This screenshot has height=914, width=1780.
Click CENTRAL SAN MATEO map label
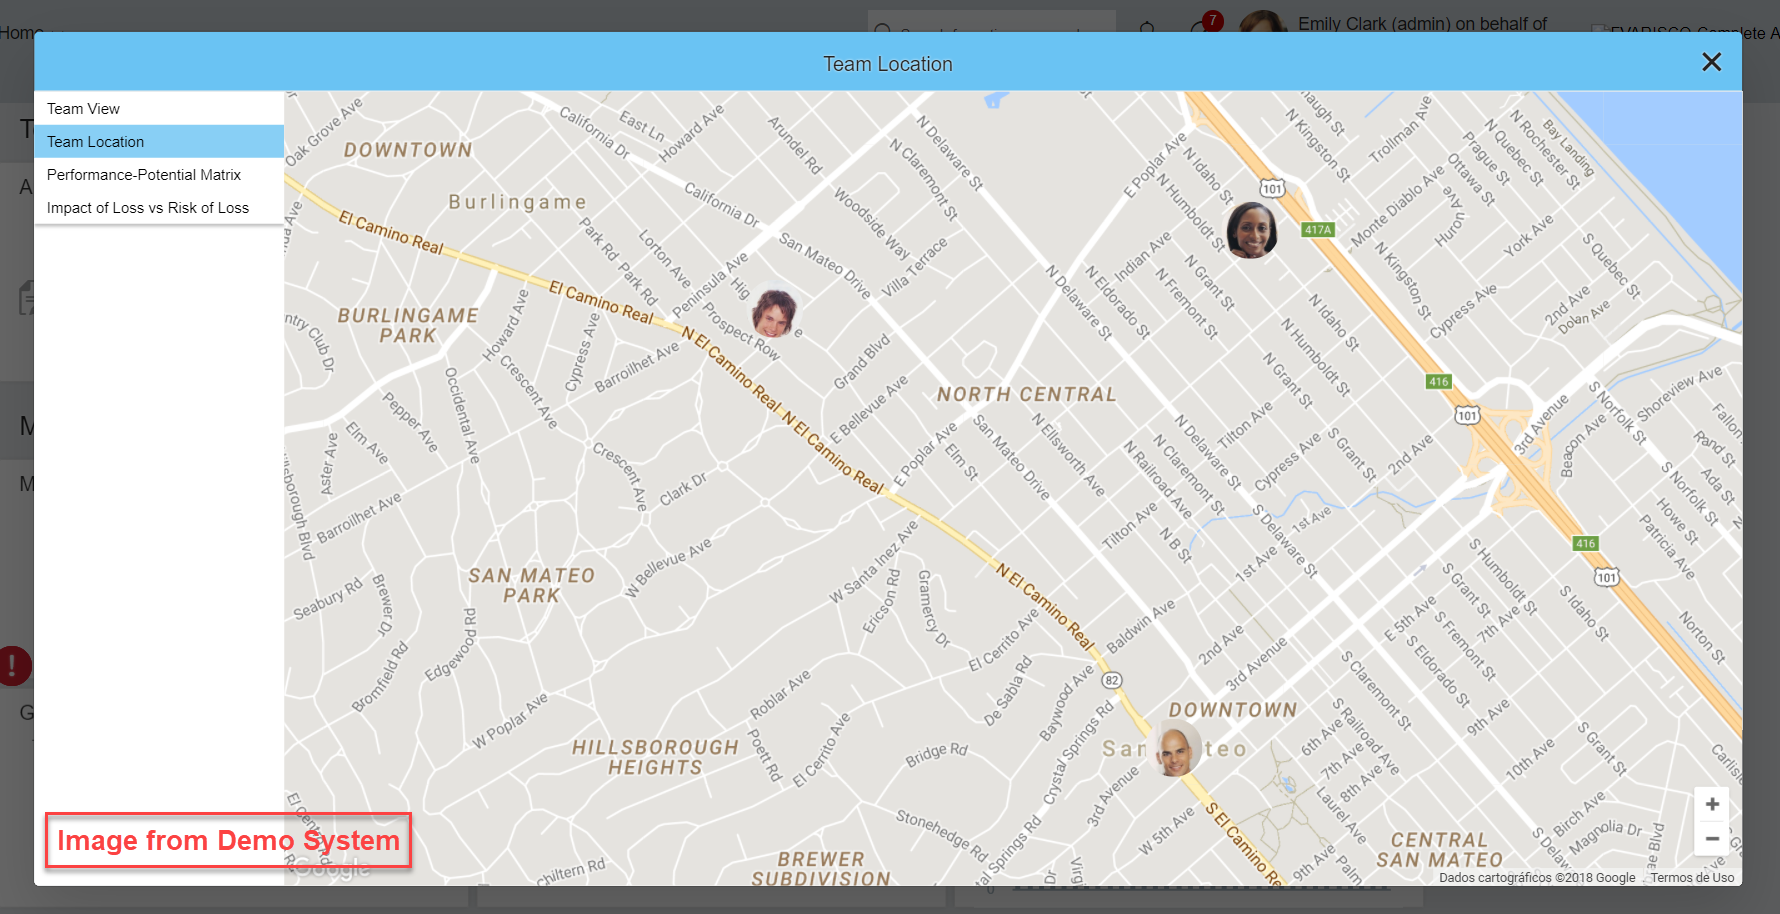(1439, 850)
